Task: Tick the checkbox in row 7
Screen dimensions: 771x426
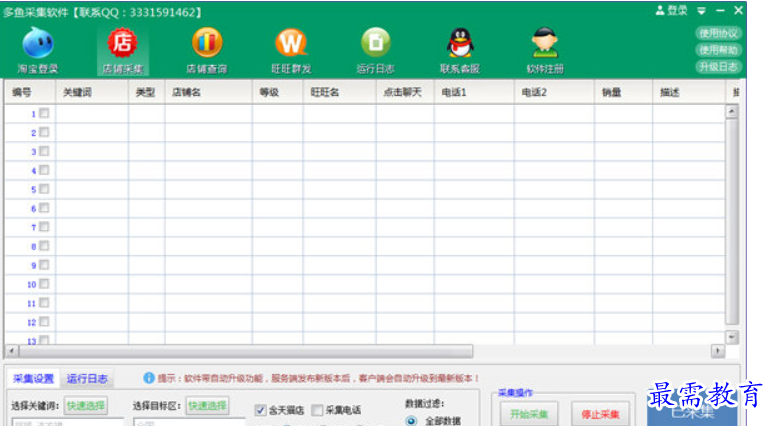Action: click(44, 227)
